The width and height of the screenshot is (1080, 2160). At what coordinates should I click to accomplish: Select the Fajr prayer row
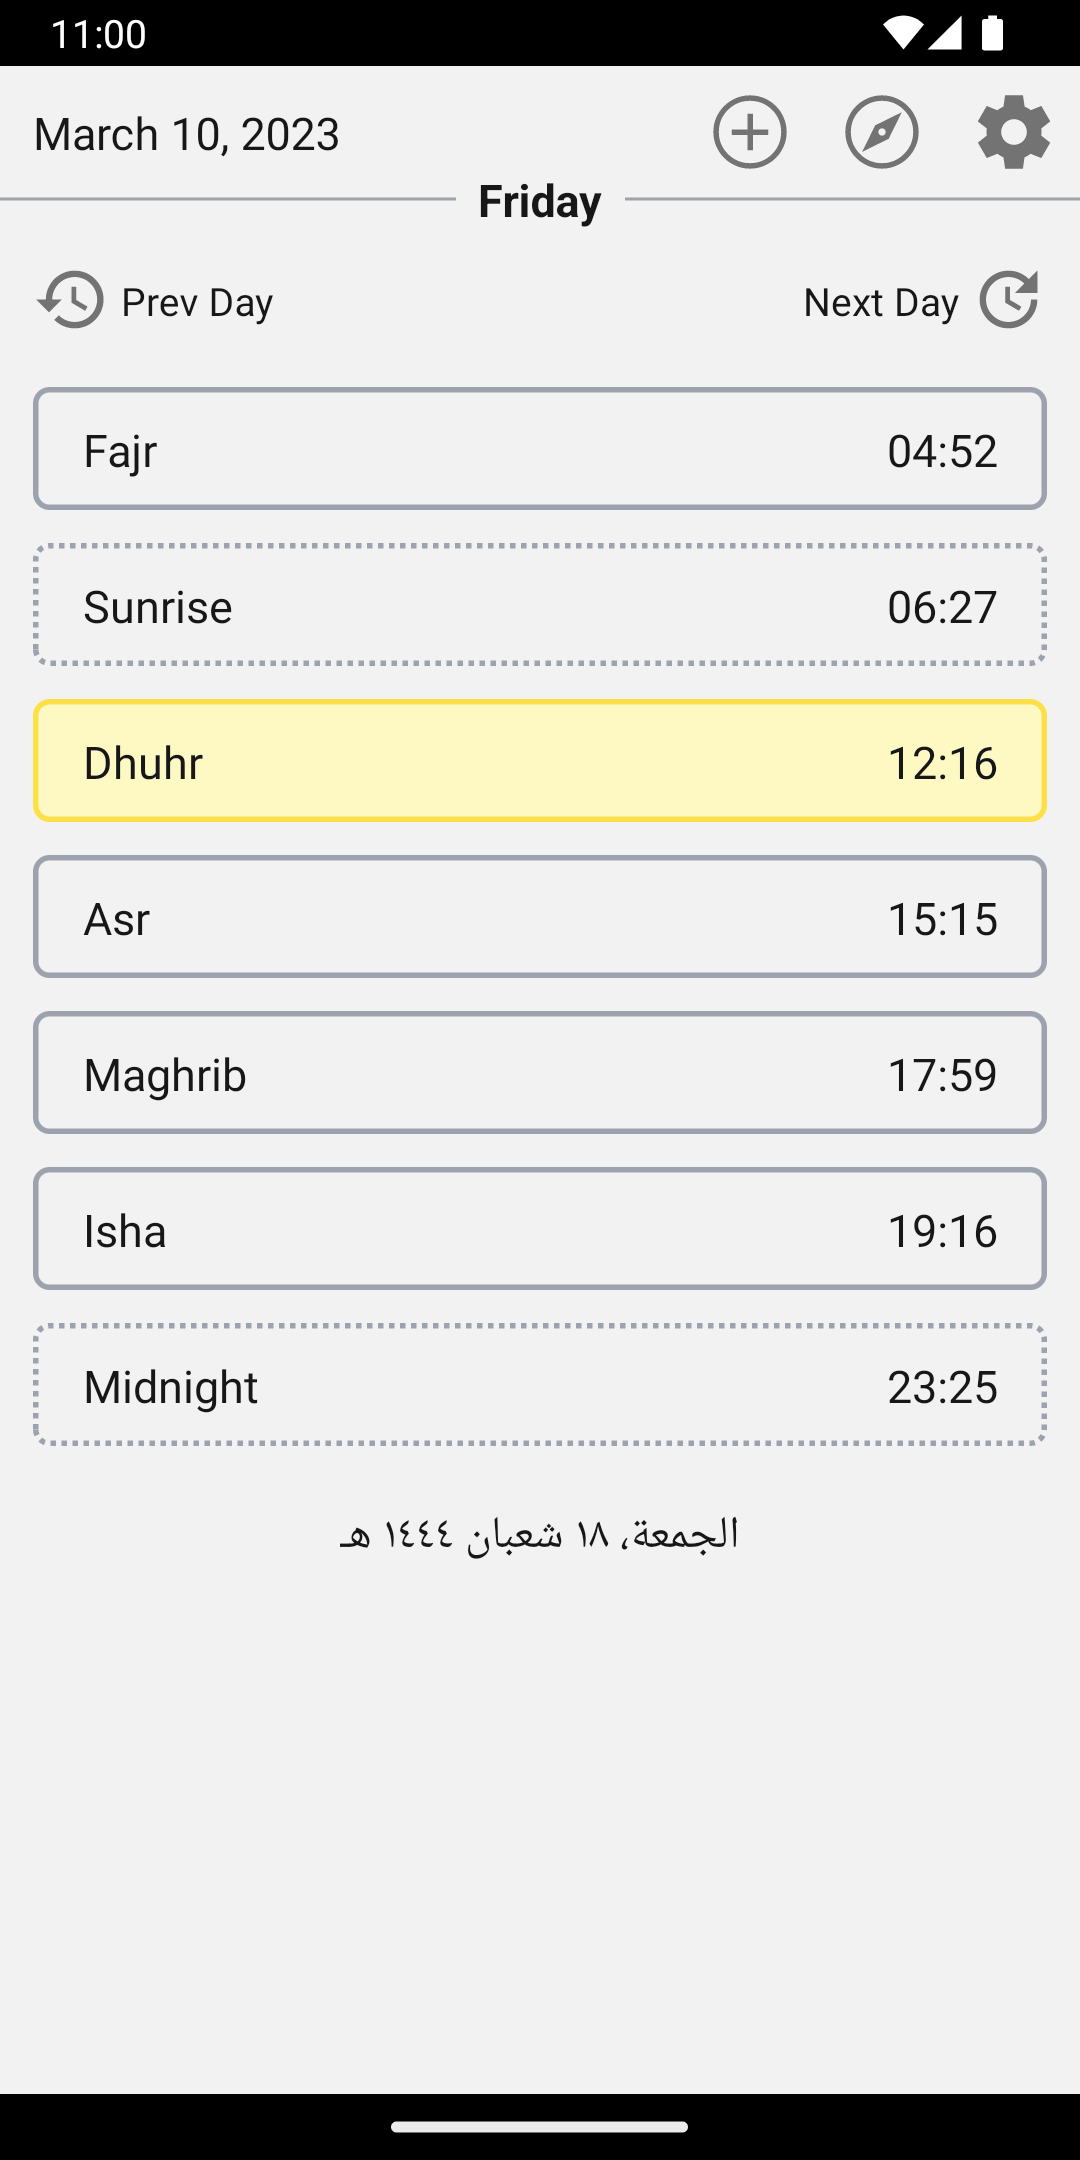(x=540, y=449)
